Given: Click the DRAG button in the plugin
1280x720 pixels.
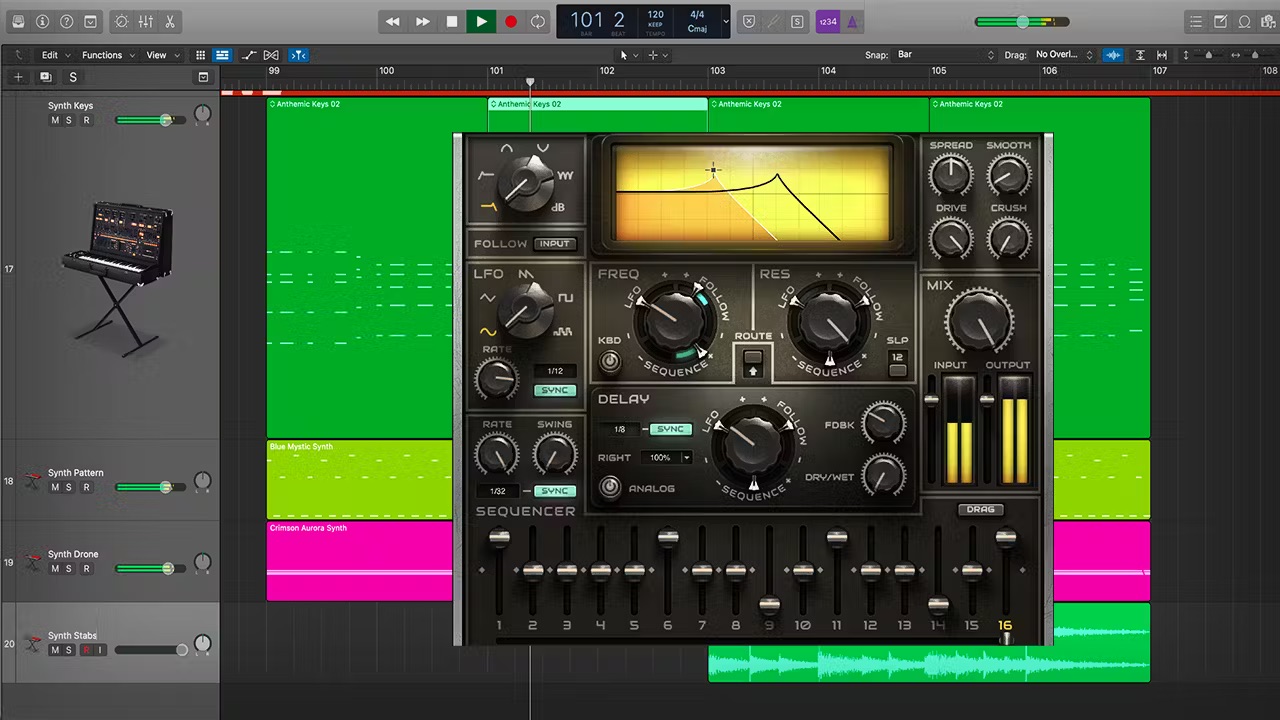Looking at the screenshot, I should coord(980,509).
